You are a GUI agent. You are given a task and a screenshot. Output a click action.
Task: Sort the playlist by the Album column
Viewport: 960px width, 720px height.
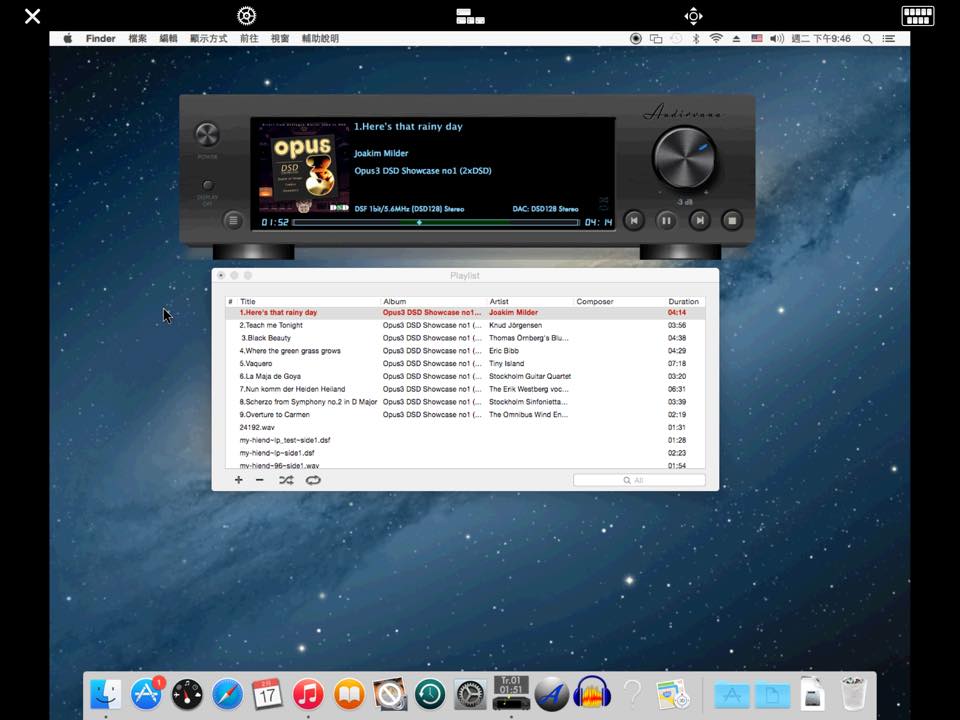(x=433, y=301)
